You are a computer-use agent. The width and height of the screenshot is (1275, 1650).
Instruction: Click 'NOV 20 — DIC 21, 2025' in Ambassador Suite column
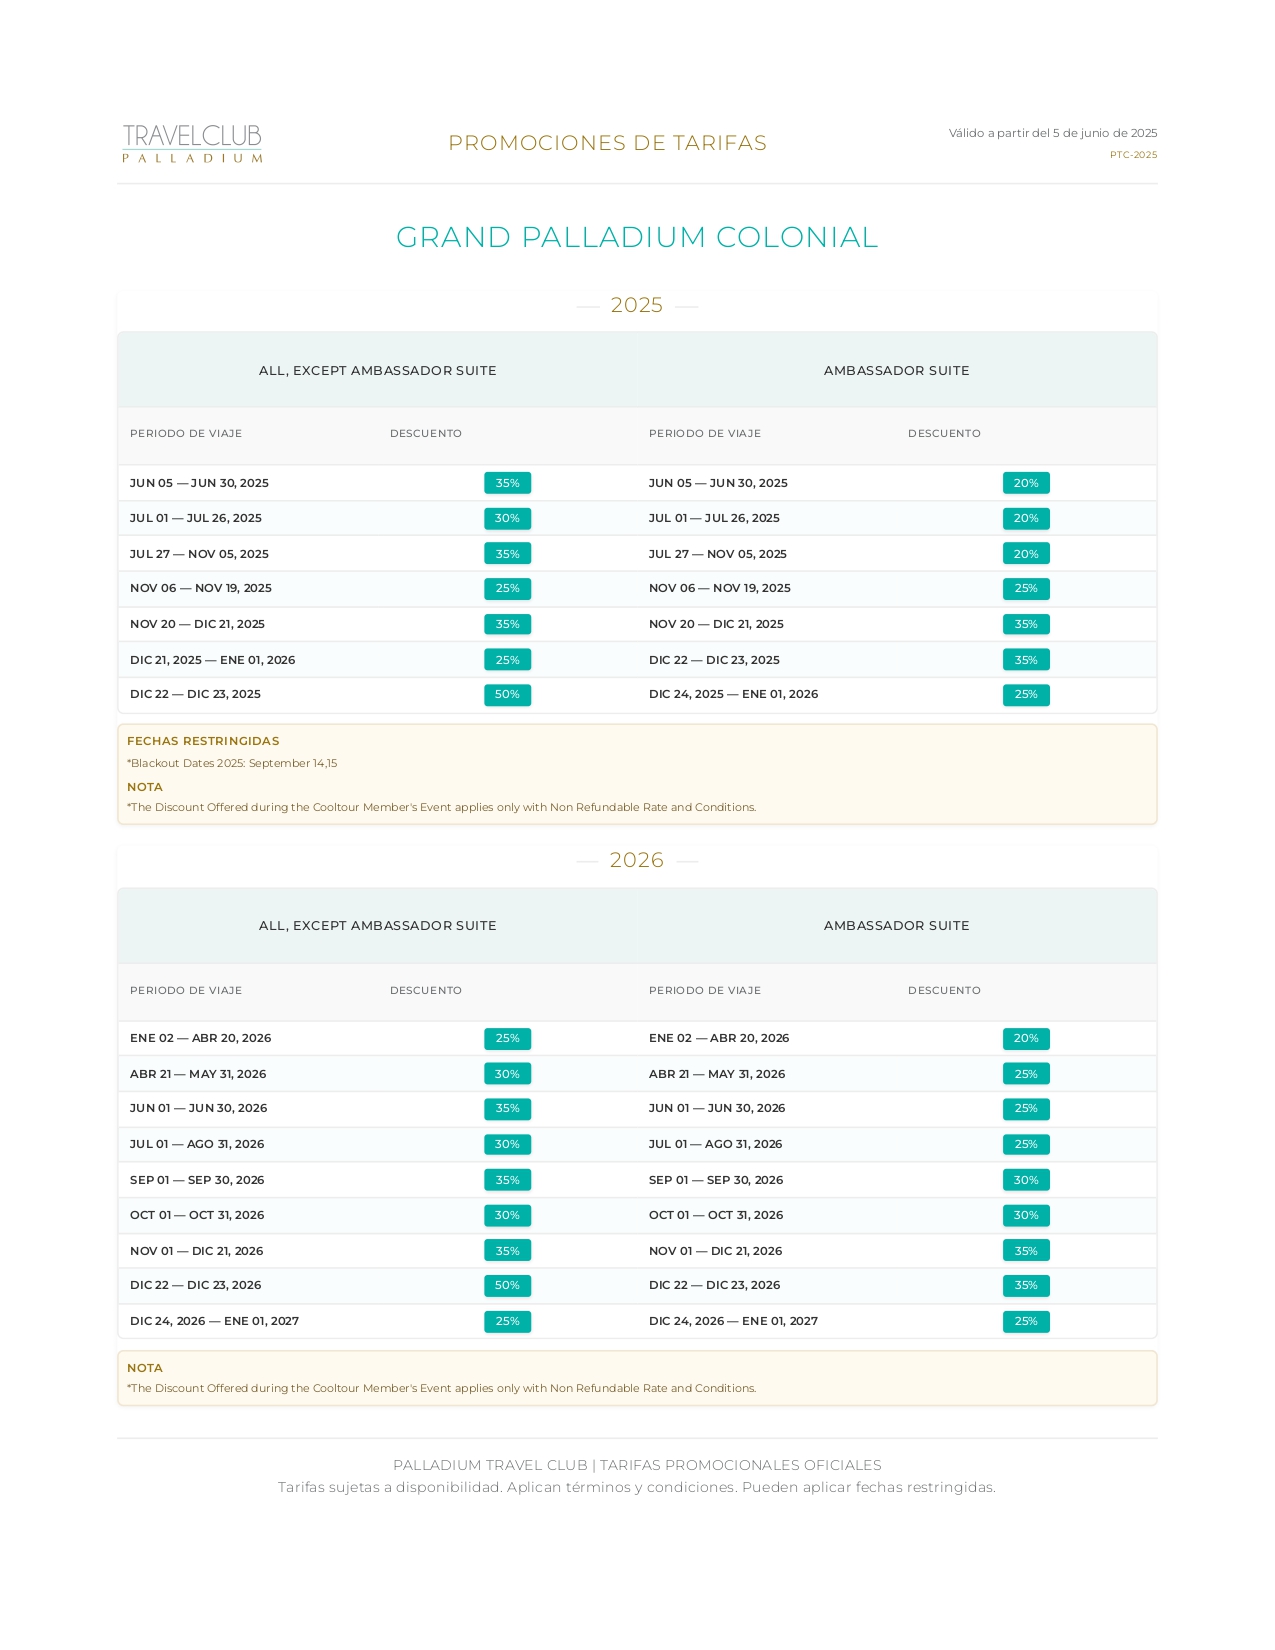pos(716,624)
